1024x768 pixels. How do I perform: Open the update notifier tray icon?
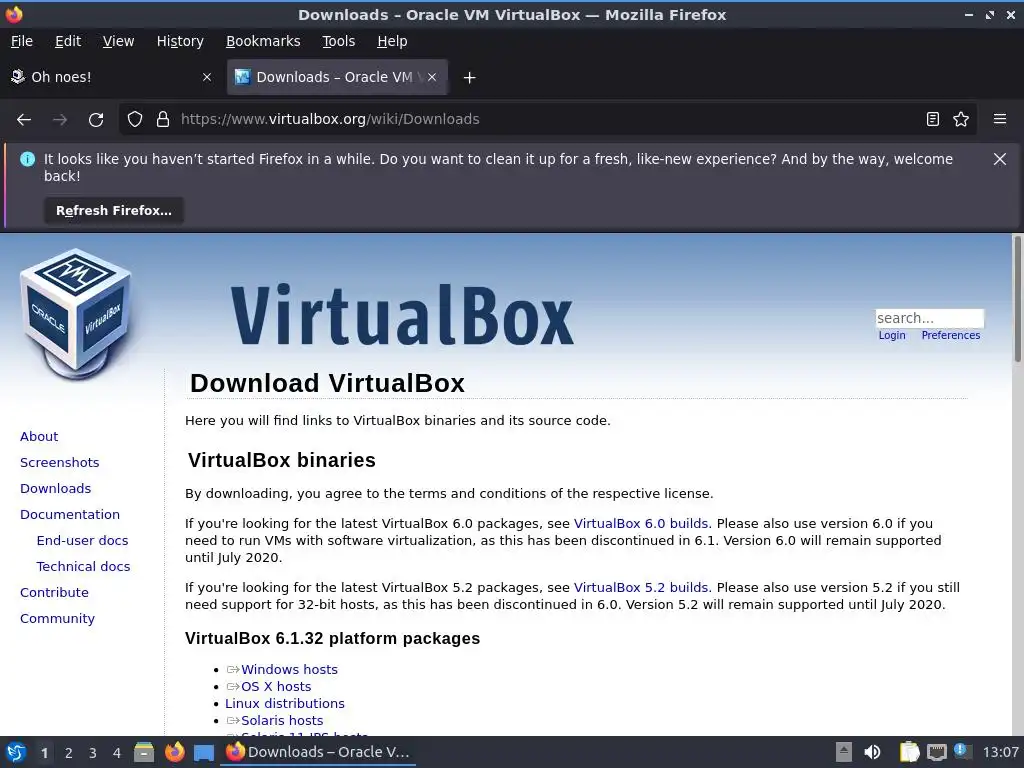pyautogui.click(x=962, y=751)
